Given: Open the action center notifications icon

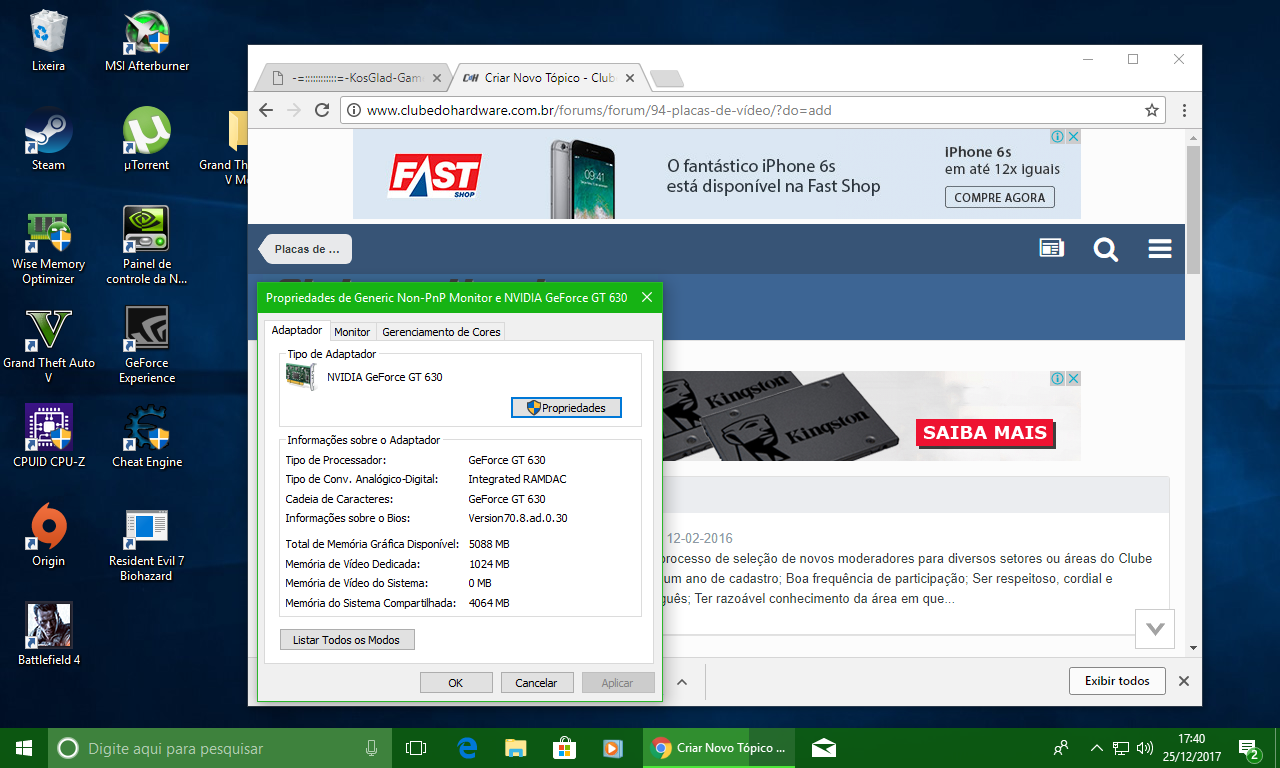Looking at the screenshot, I should (1248, 748).
